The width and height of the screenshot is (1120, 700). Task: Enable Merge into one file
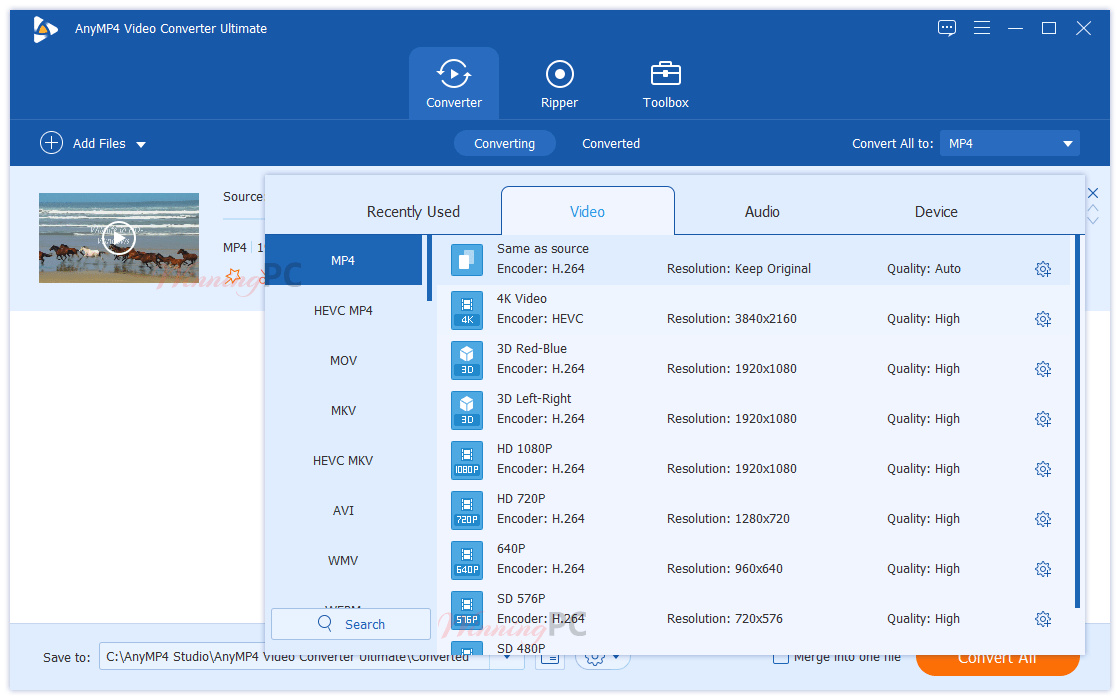[780, 656]
